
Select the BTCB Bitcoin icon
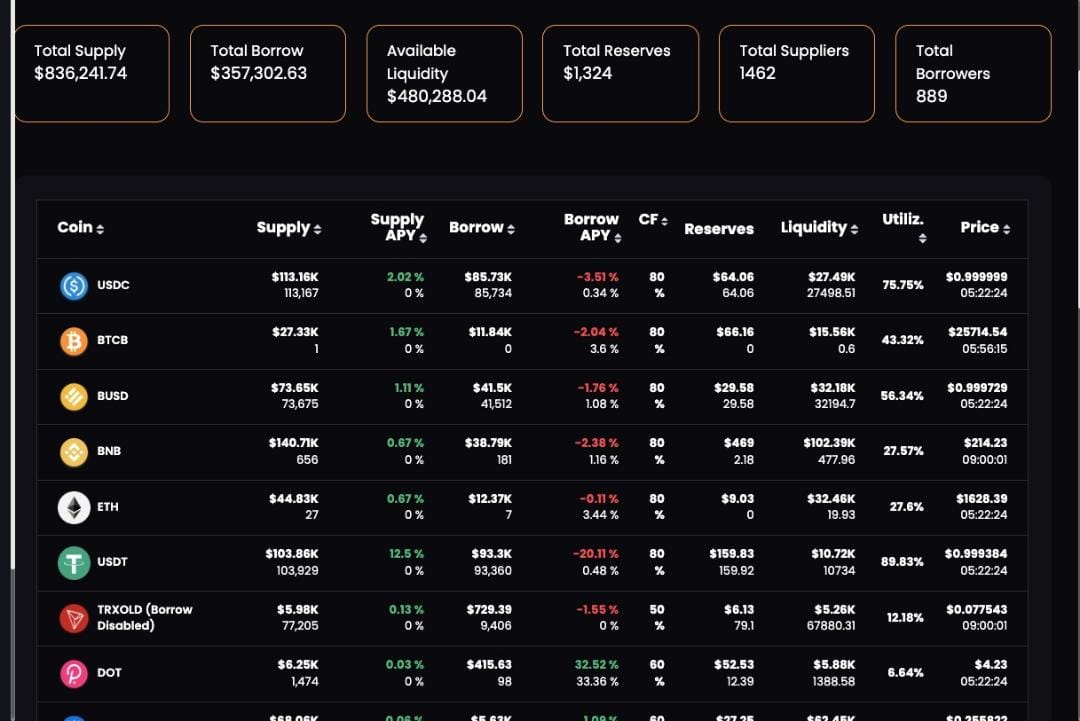[72, 340]
